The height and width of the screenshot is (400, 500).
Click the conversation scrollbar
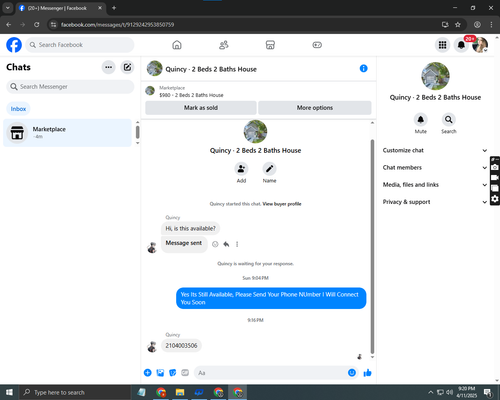372,247
